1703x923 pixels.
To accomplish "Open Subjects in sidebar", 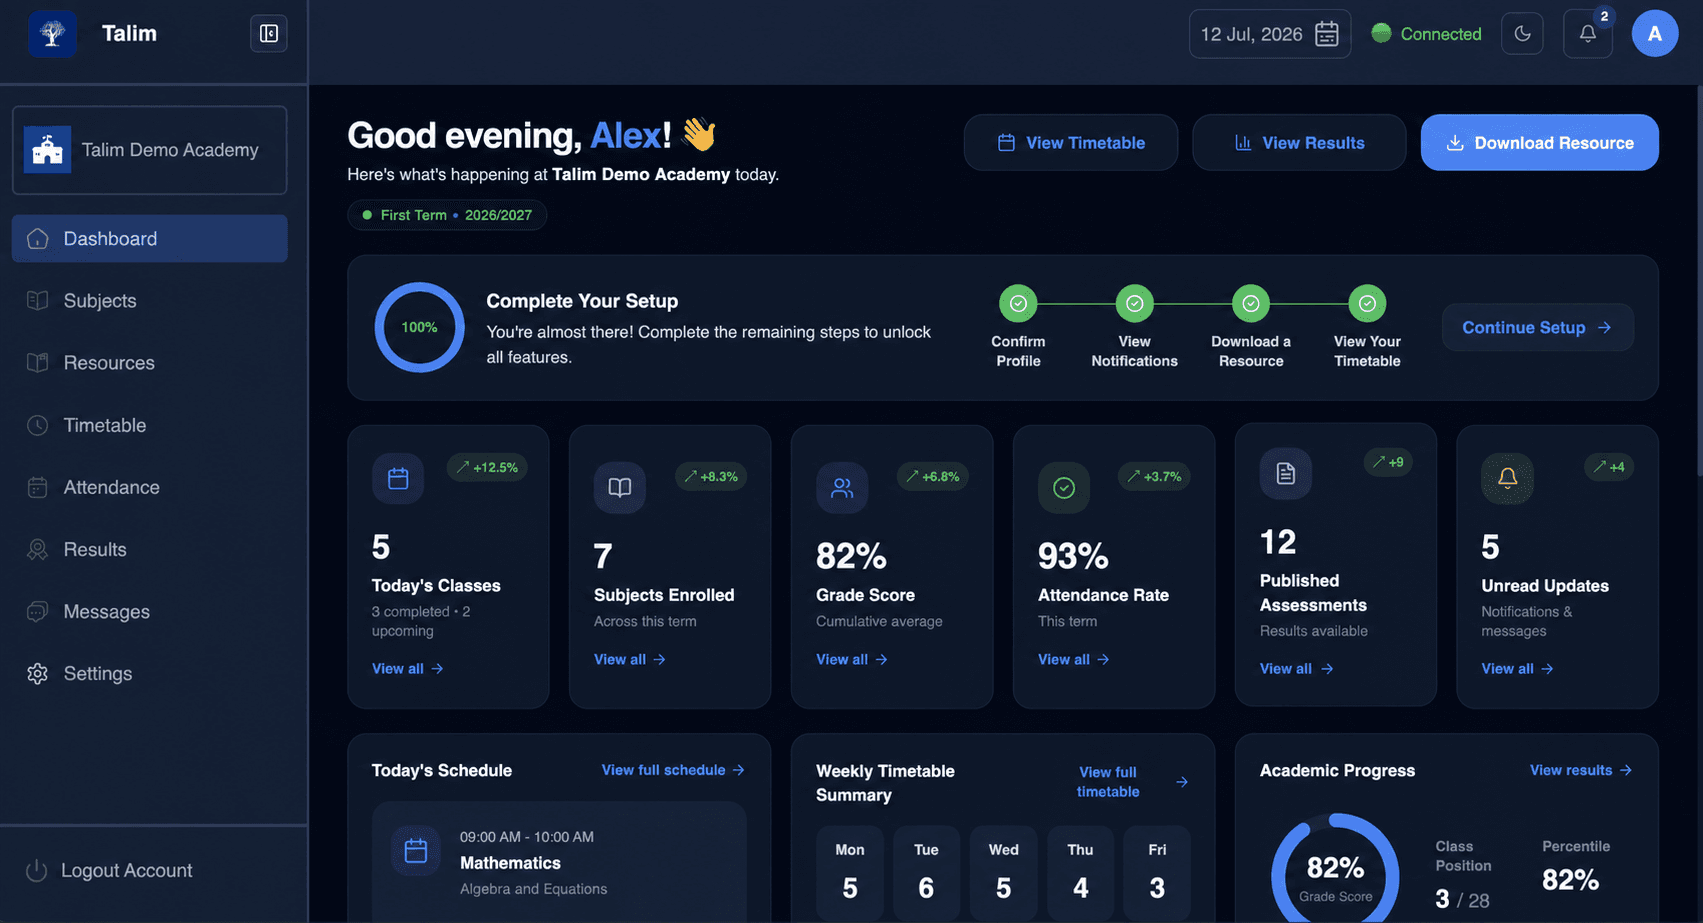I will [x=150, y=301].
